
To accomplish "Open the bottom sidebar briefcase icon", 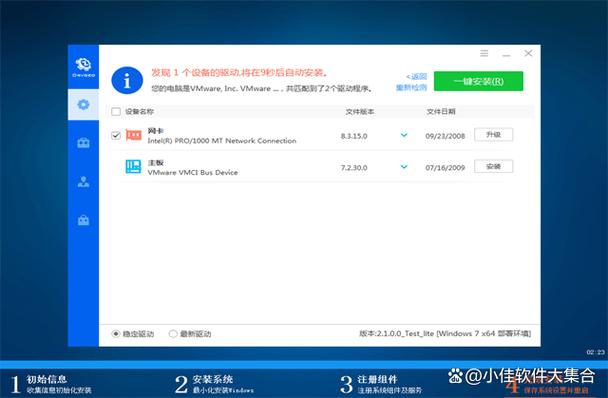I will point(83,220).
